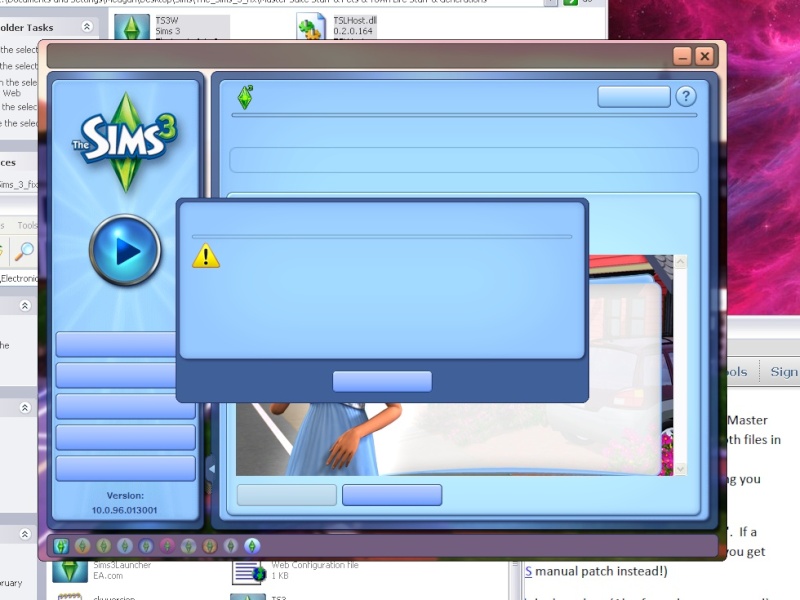Click the word Master in the browser page
This screenshot has width=800, height=600.
[x=747, y=420]
